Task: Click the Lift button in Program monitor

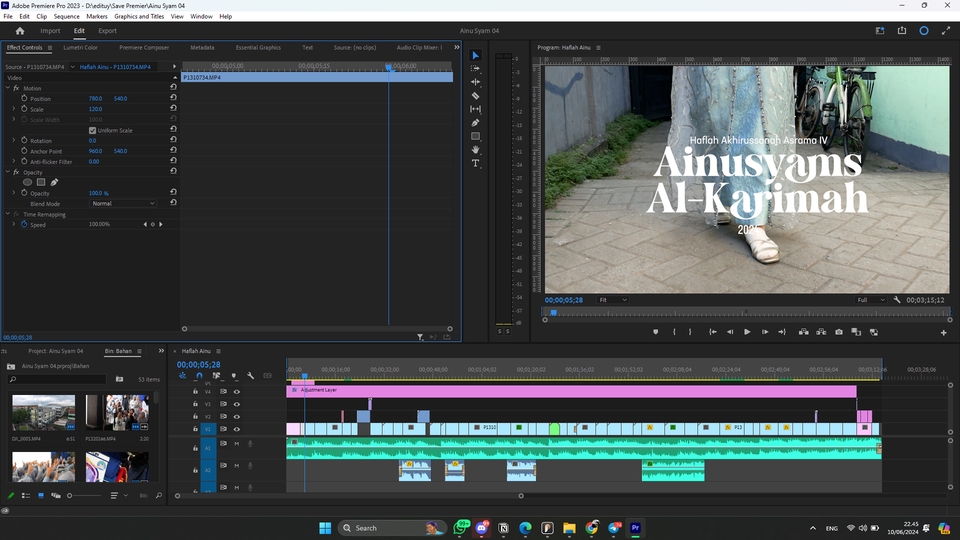Action: pyautogui.click(x=803, y=332)
